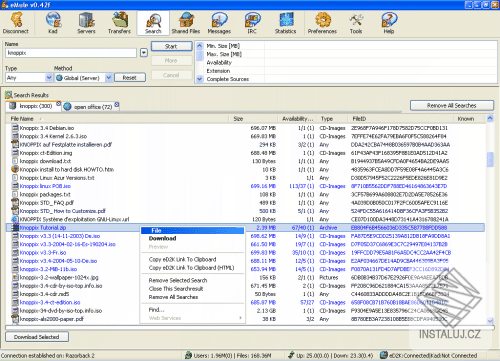The height and width of the screenshot is (361, 500).
Task: Choose Download from the context menu
Action: (x=193, y=238)
